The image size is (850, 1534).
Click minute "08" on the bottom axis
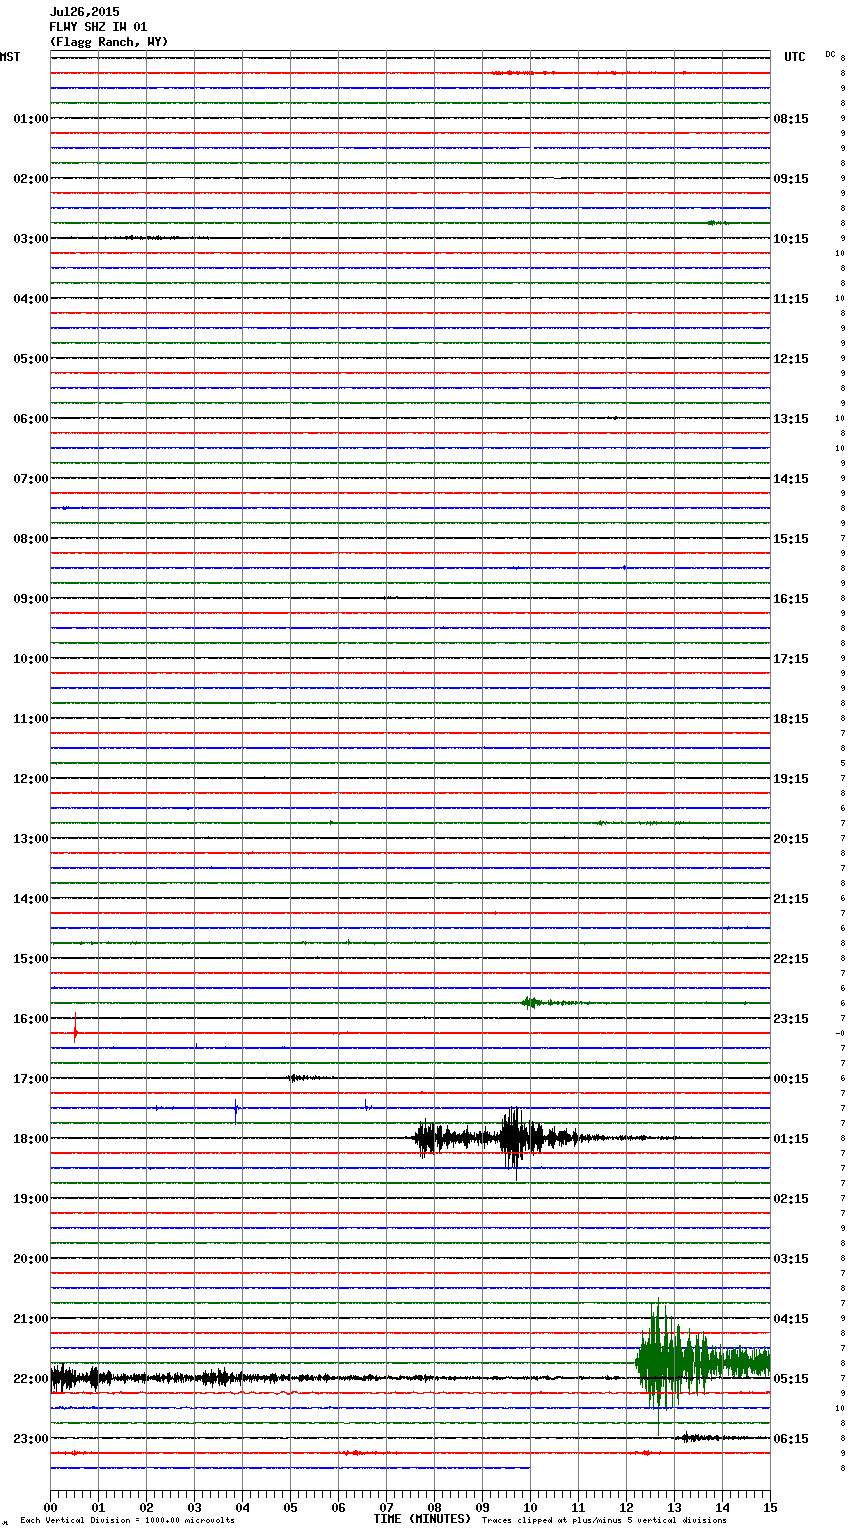point(434,1507)
